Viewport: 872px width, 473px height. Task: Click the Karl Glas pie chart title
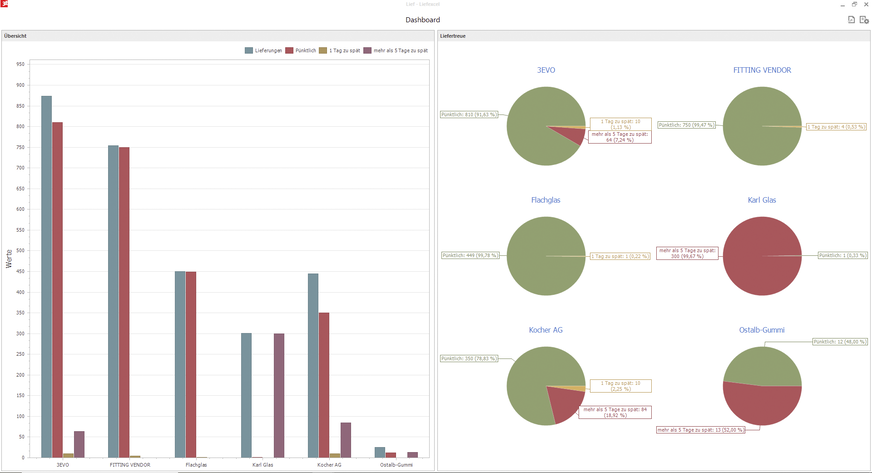tap(762, 200)
